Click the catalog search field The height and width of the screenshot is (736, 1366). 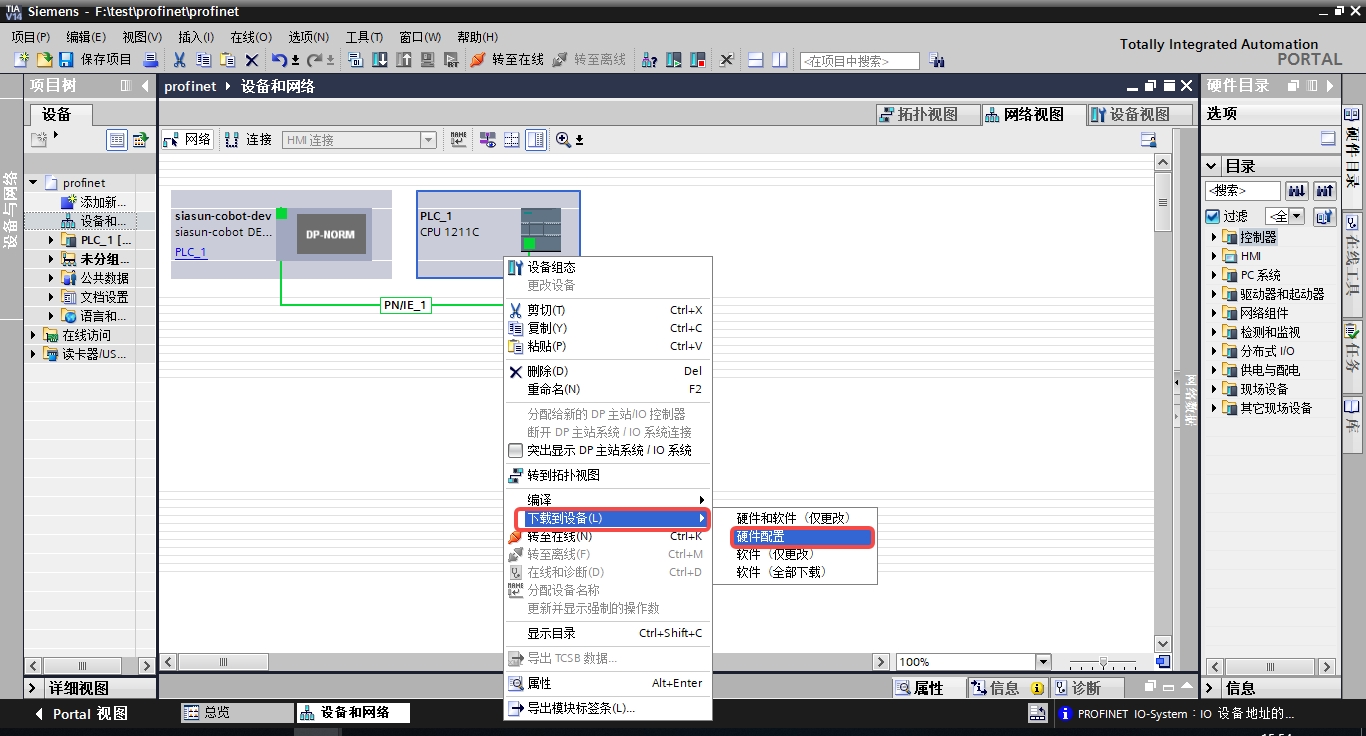1243,190
